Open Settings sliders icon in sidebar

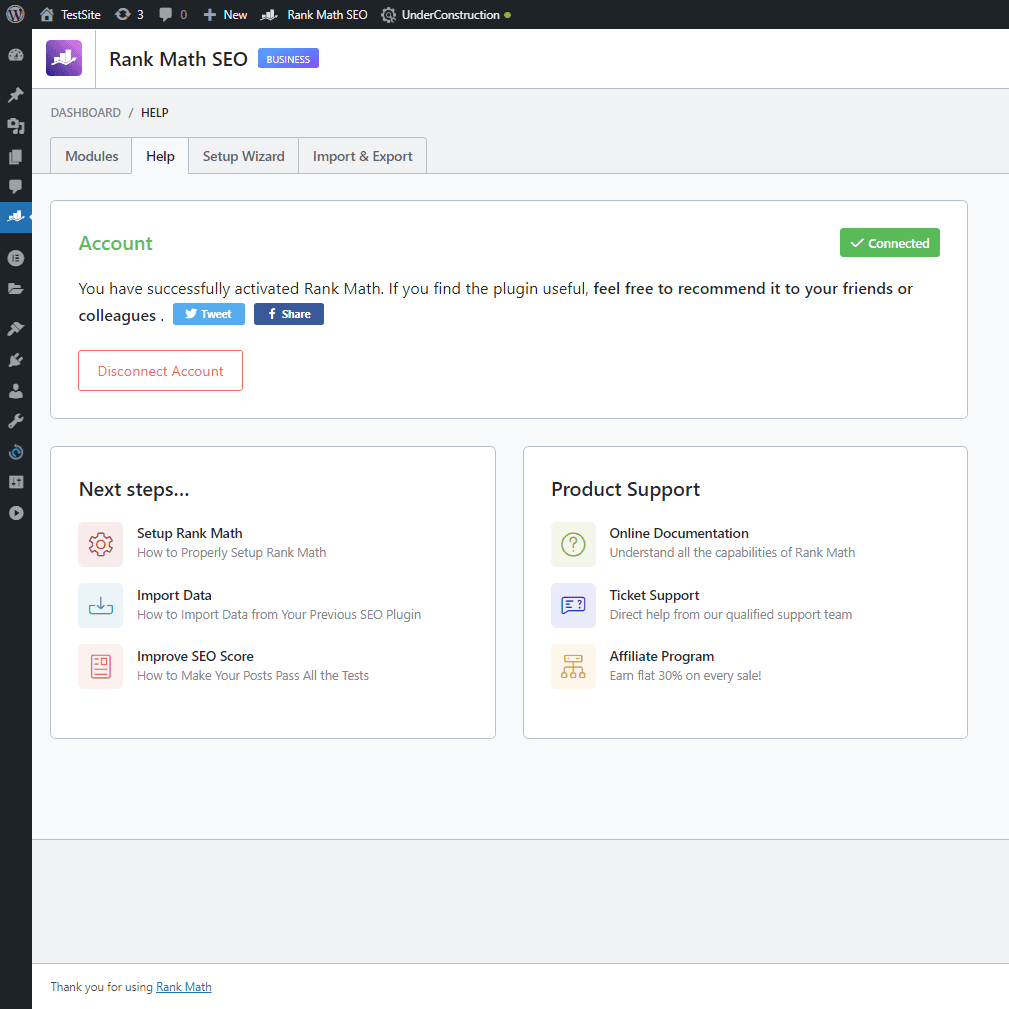point(15,482)
